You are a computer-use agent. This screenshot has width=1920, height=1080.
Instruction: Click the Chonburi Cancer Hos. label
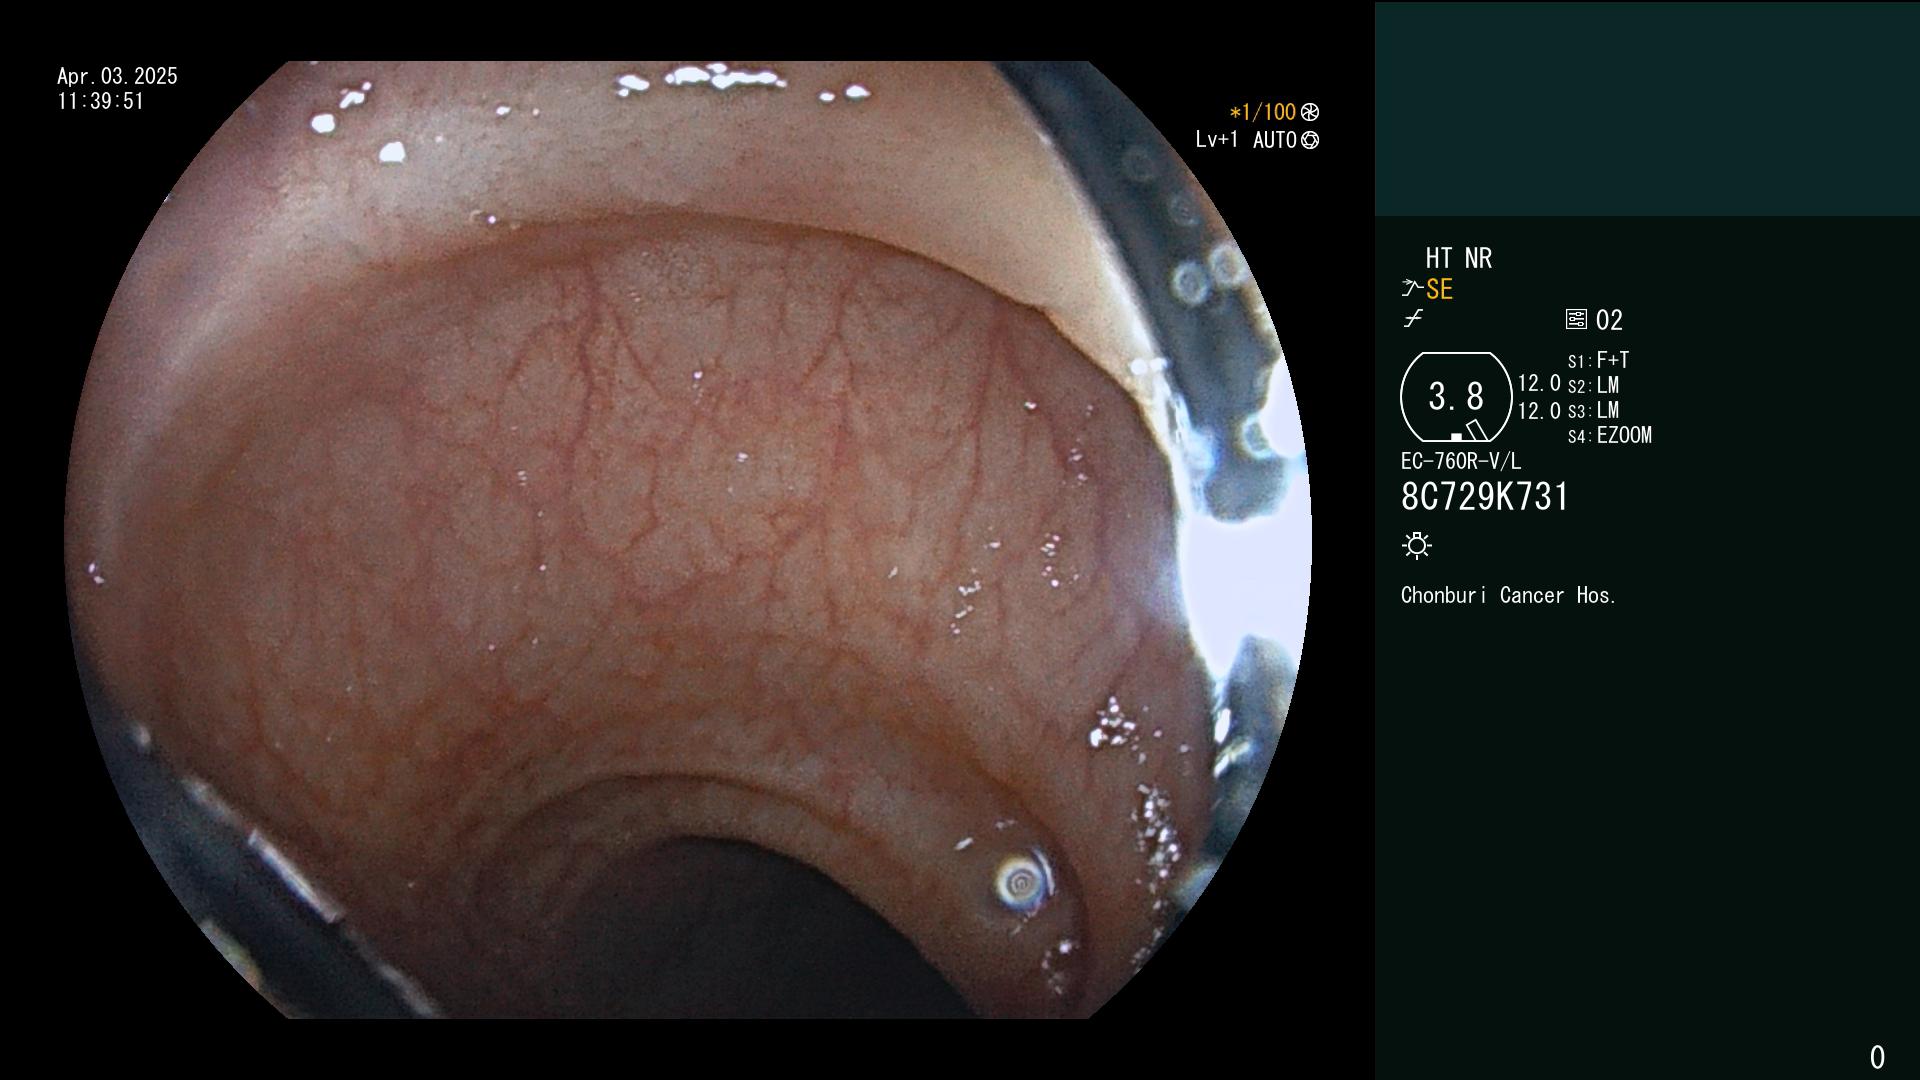click(1508, 595)
